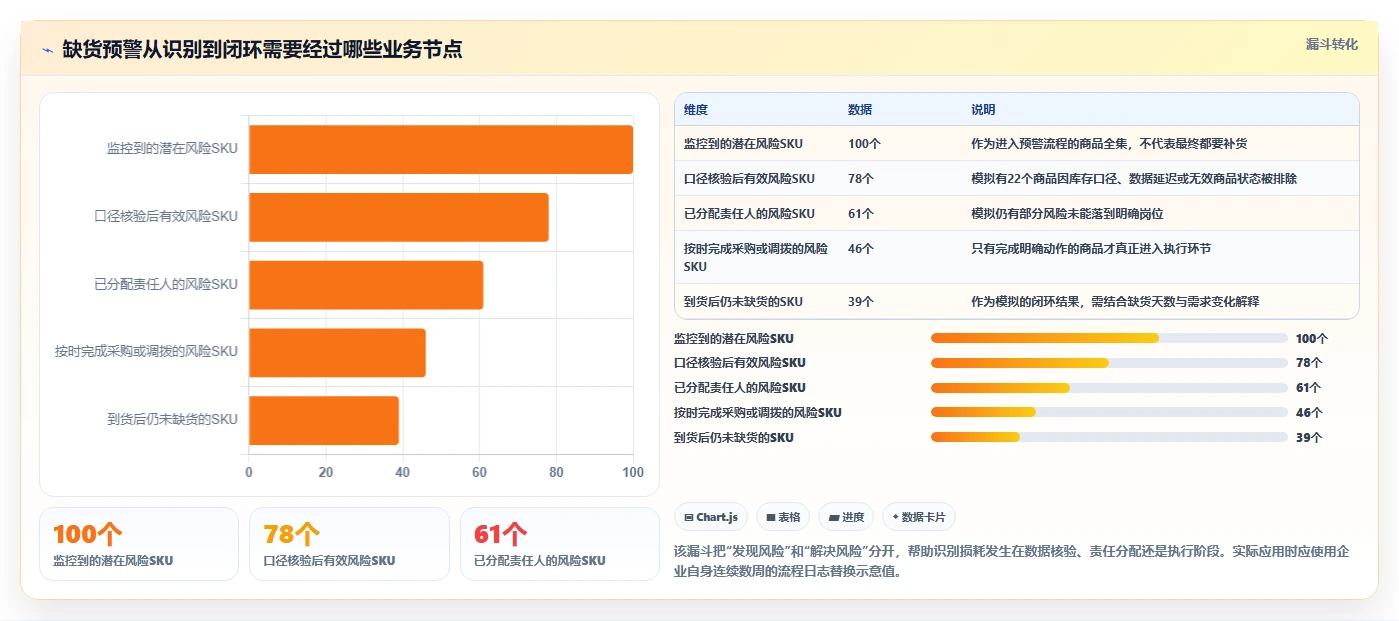1399x621 pixels.
Task: Click the 监控到的潜在风险SKU chart bar
Action: click(441, 149)
